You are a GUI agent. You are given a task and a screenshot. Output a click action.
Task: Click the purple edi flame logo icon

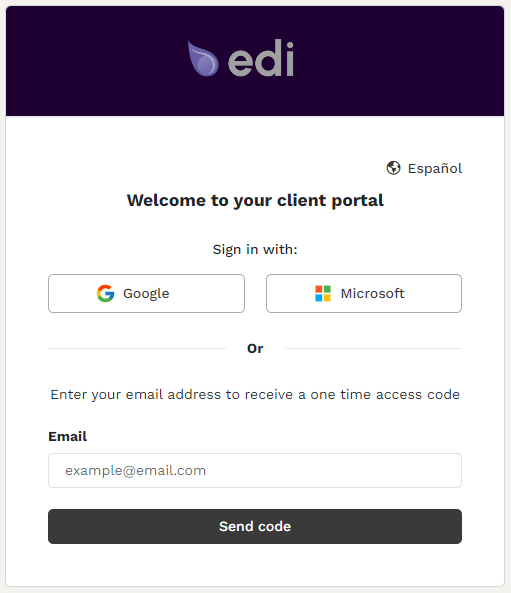click(x=203, y=59)
